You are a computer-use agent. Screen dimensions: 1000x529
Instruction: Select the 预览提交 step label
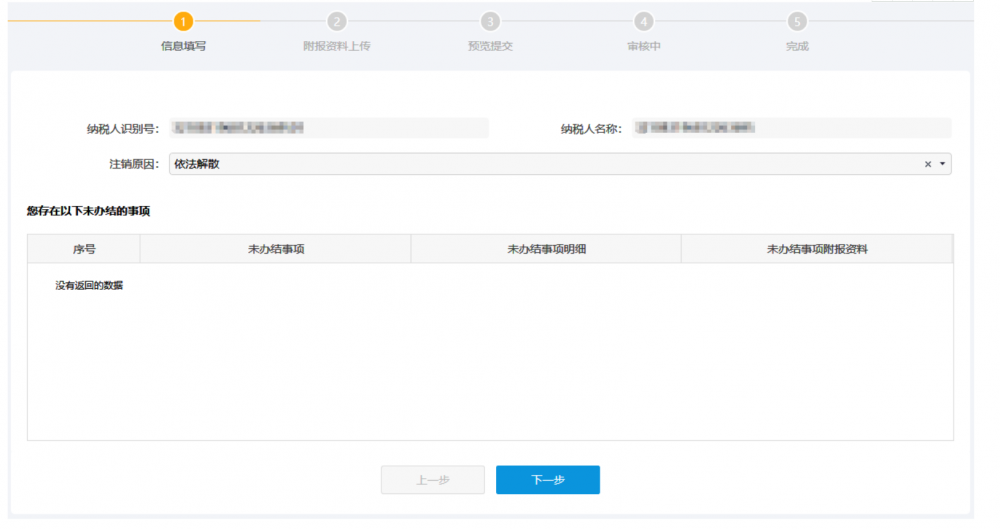point(490,47)
